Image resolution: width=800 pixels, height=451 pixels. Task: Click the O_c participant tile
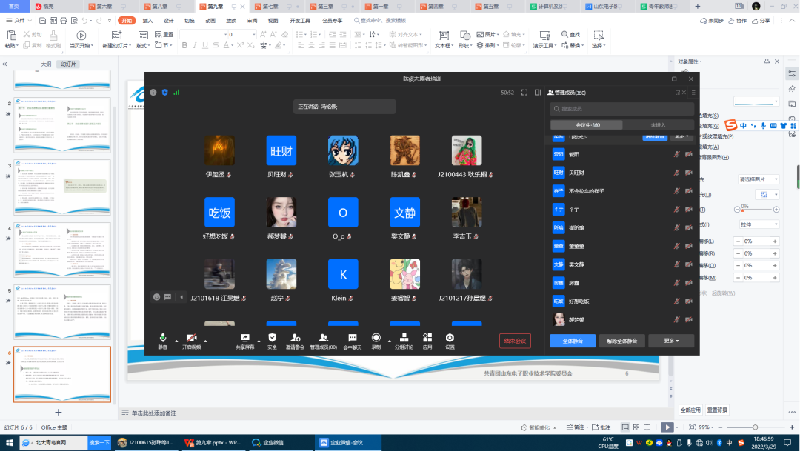343,213
